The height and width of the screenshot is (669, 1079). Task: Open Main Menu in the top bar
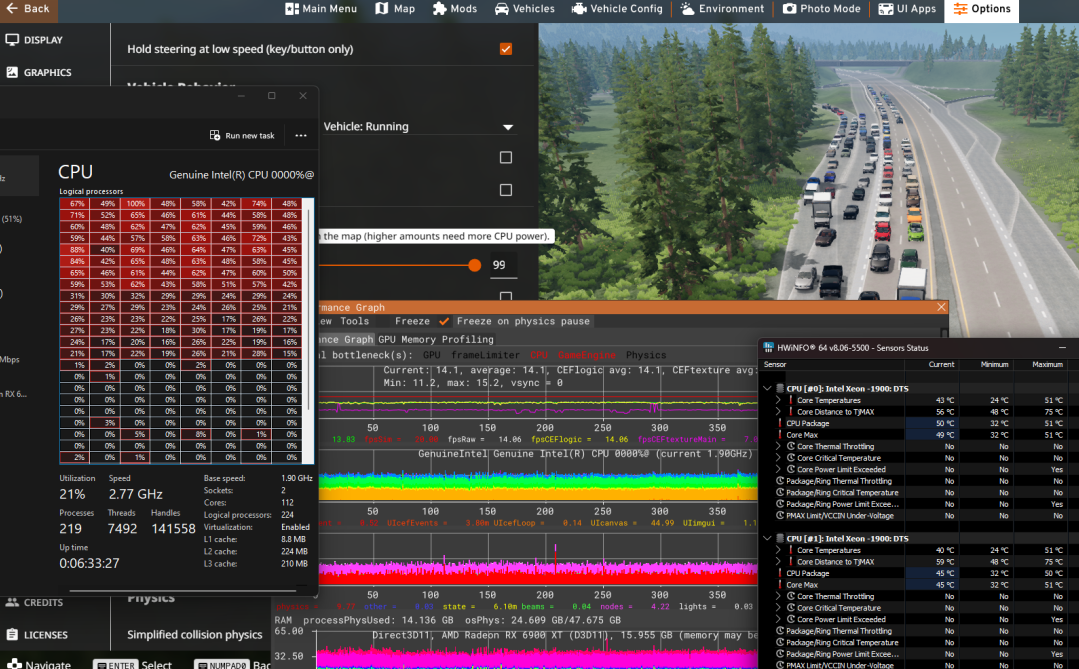(321, 9)
